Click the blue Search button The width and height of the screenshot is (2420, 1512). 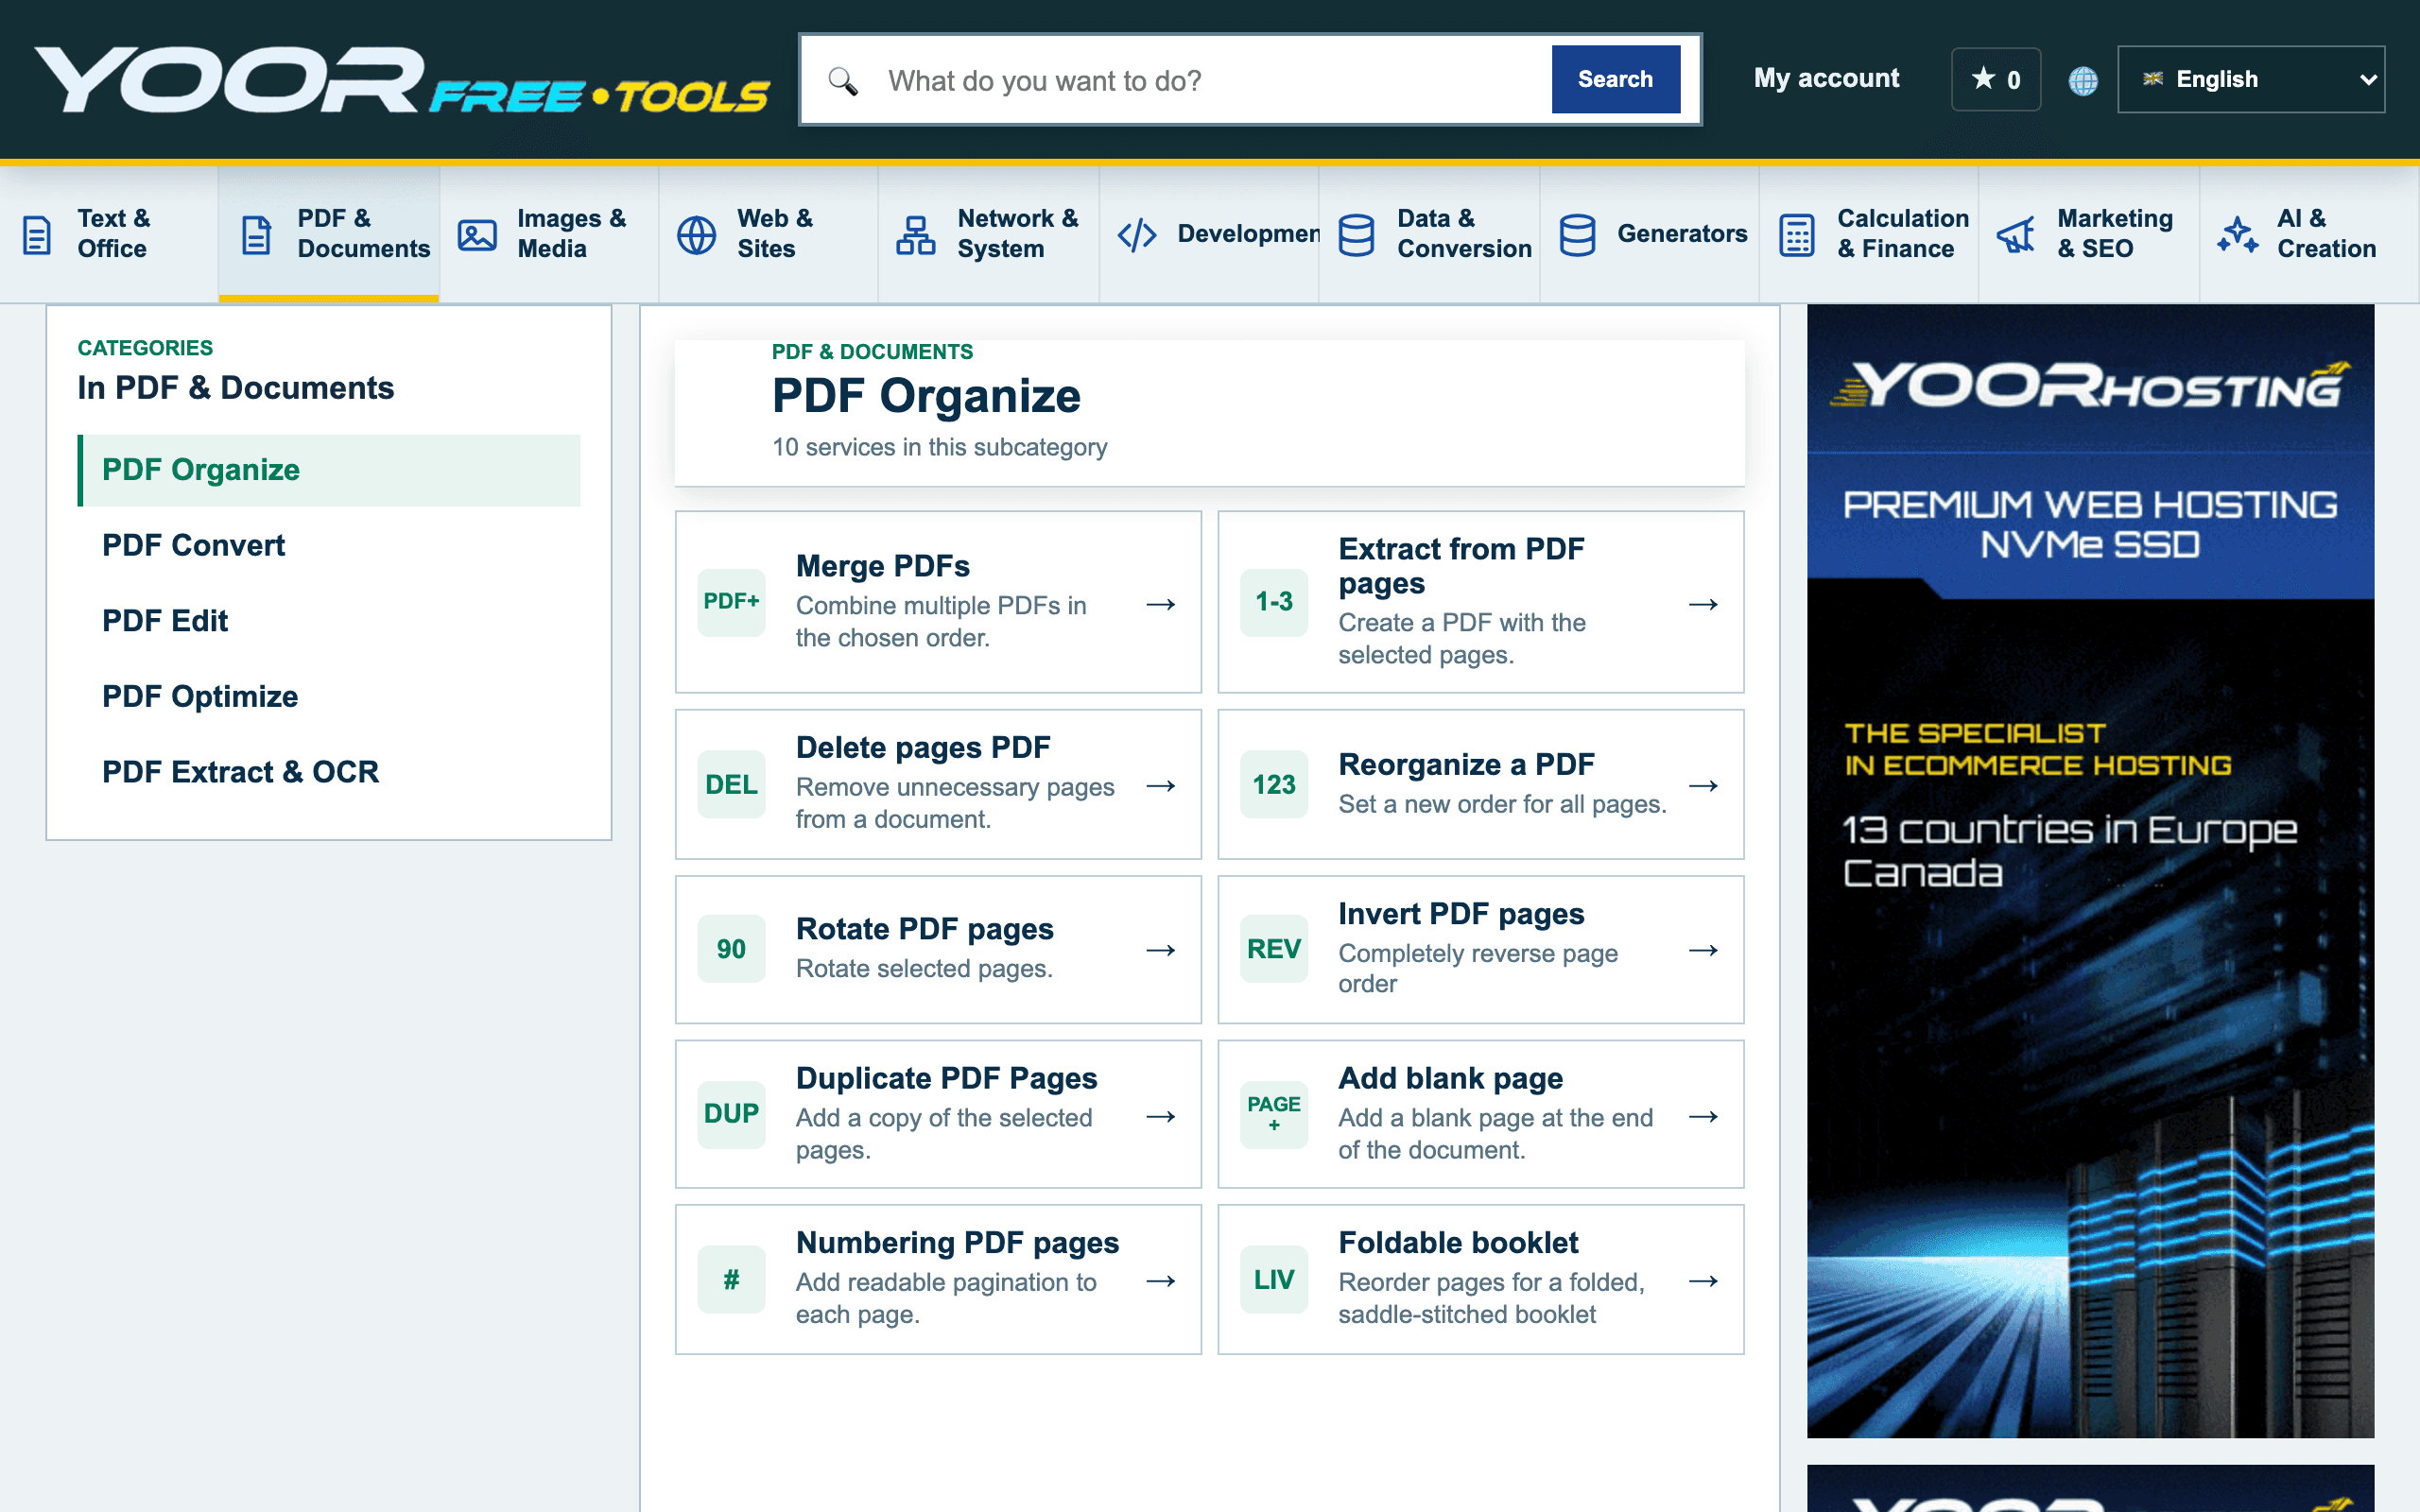coord(1615,79)
